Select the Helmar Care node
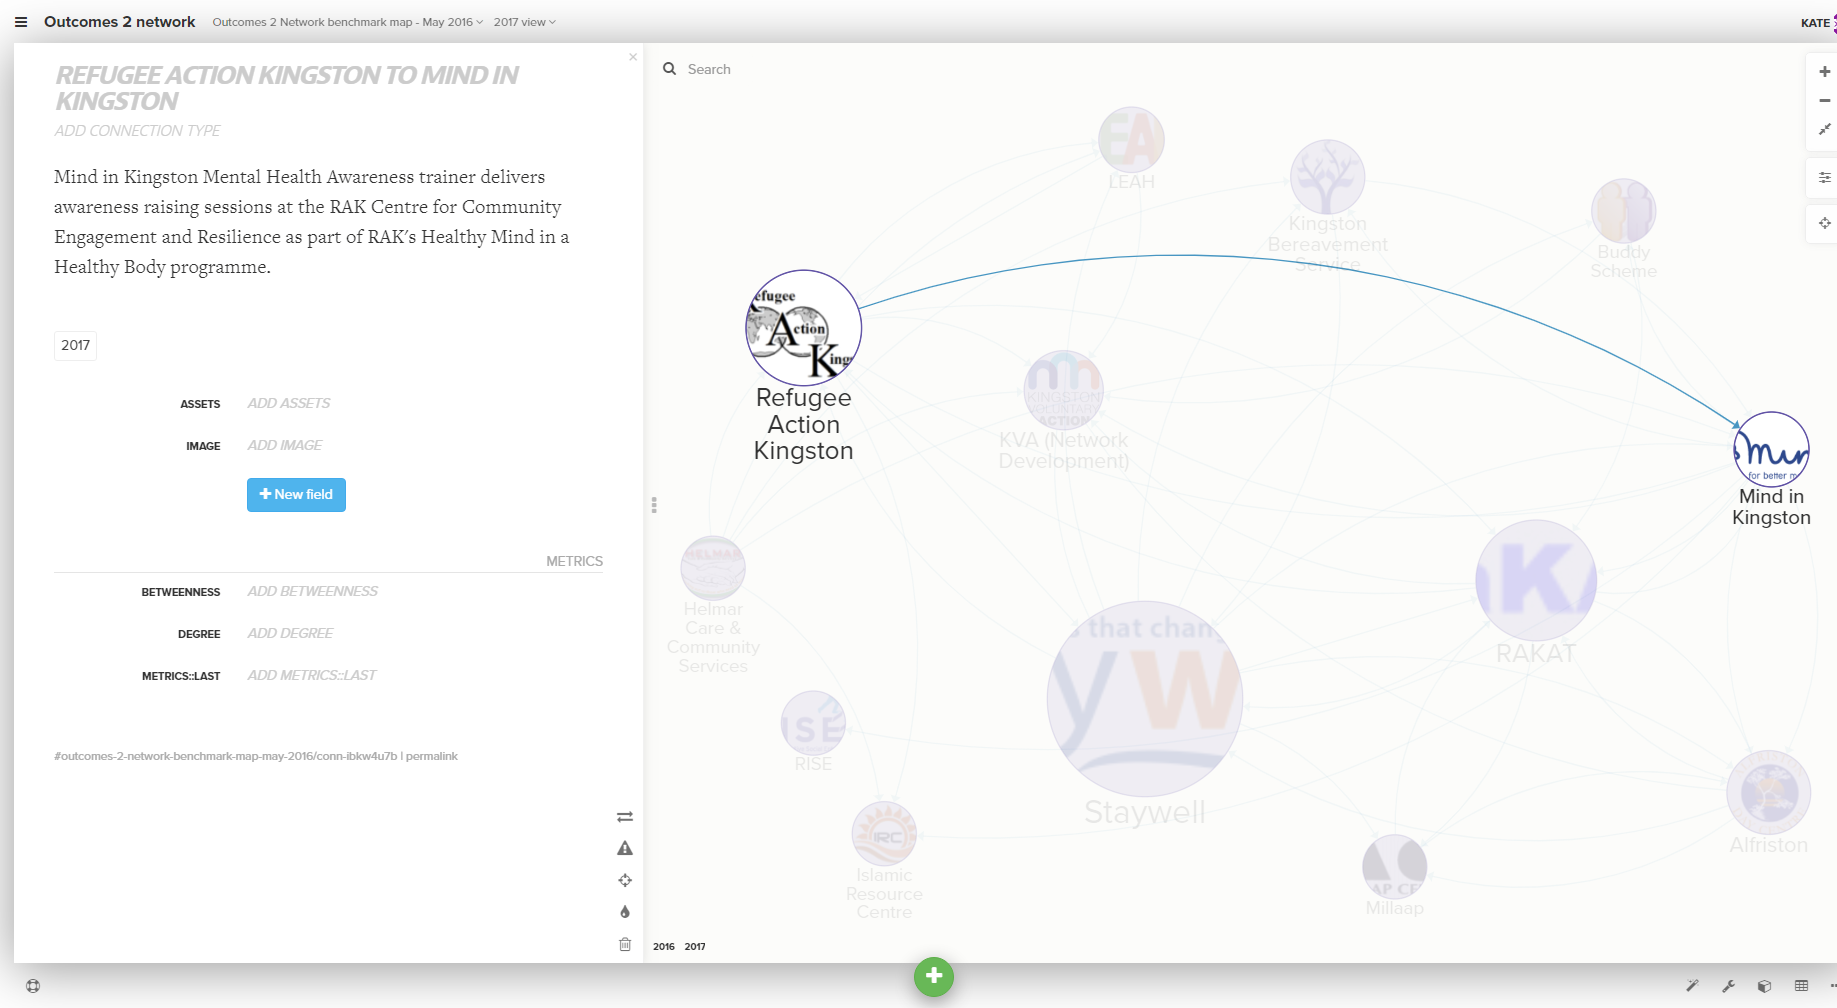The width and height of the screenshot is (1837, 1008). [x=713, y=568]
